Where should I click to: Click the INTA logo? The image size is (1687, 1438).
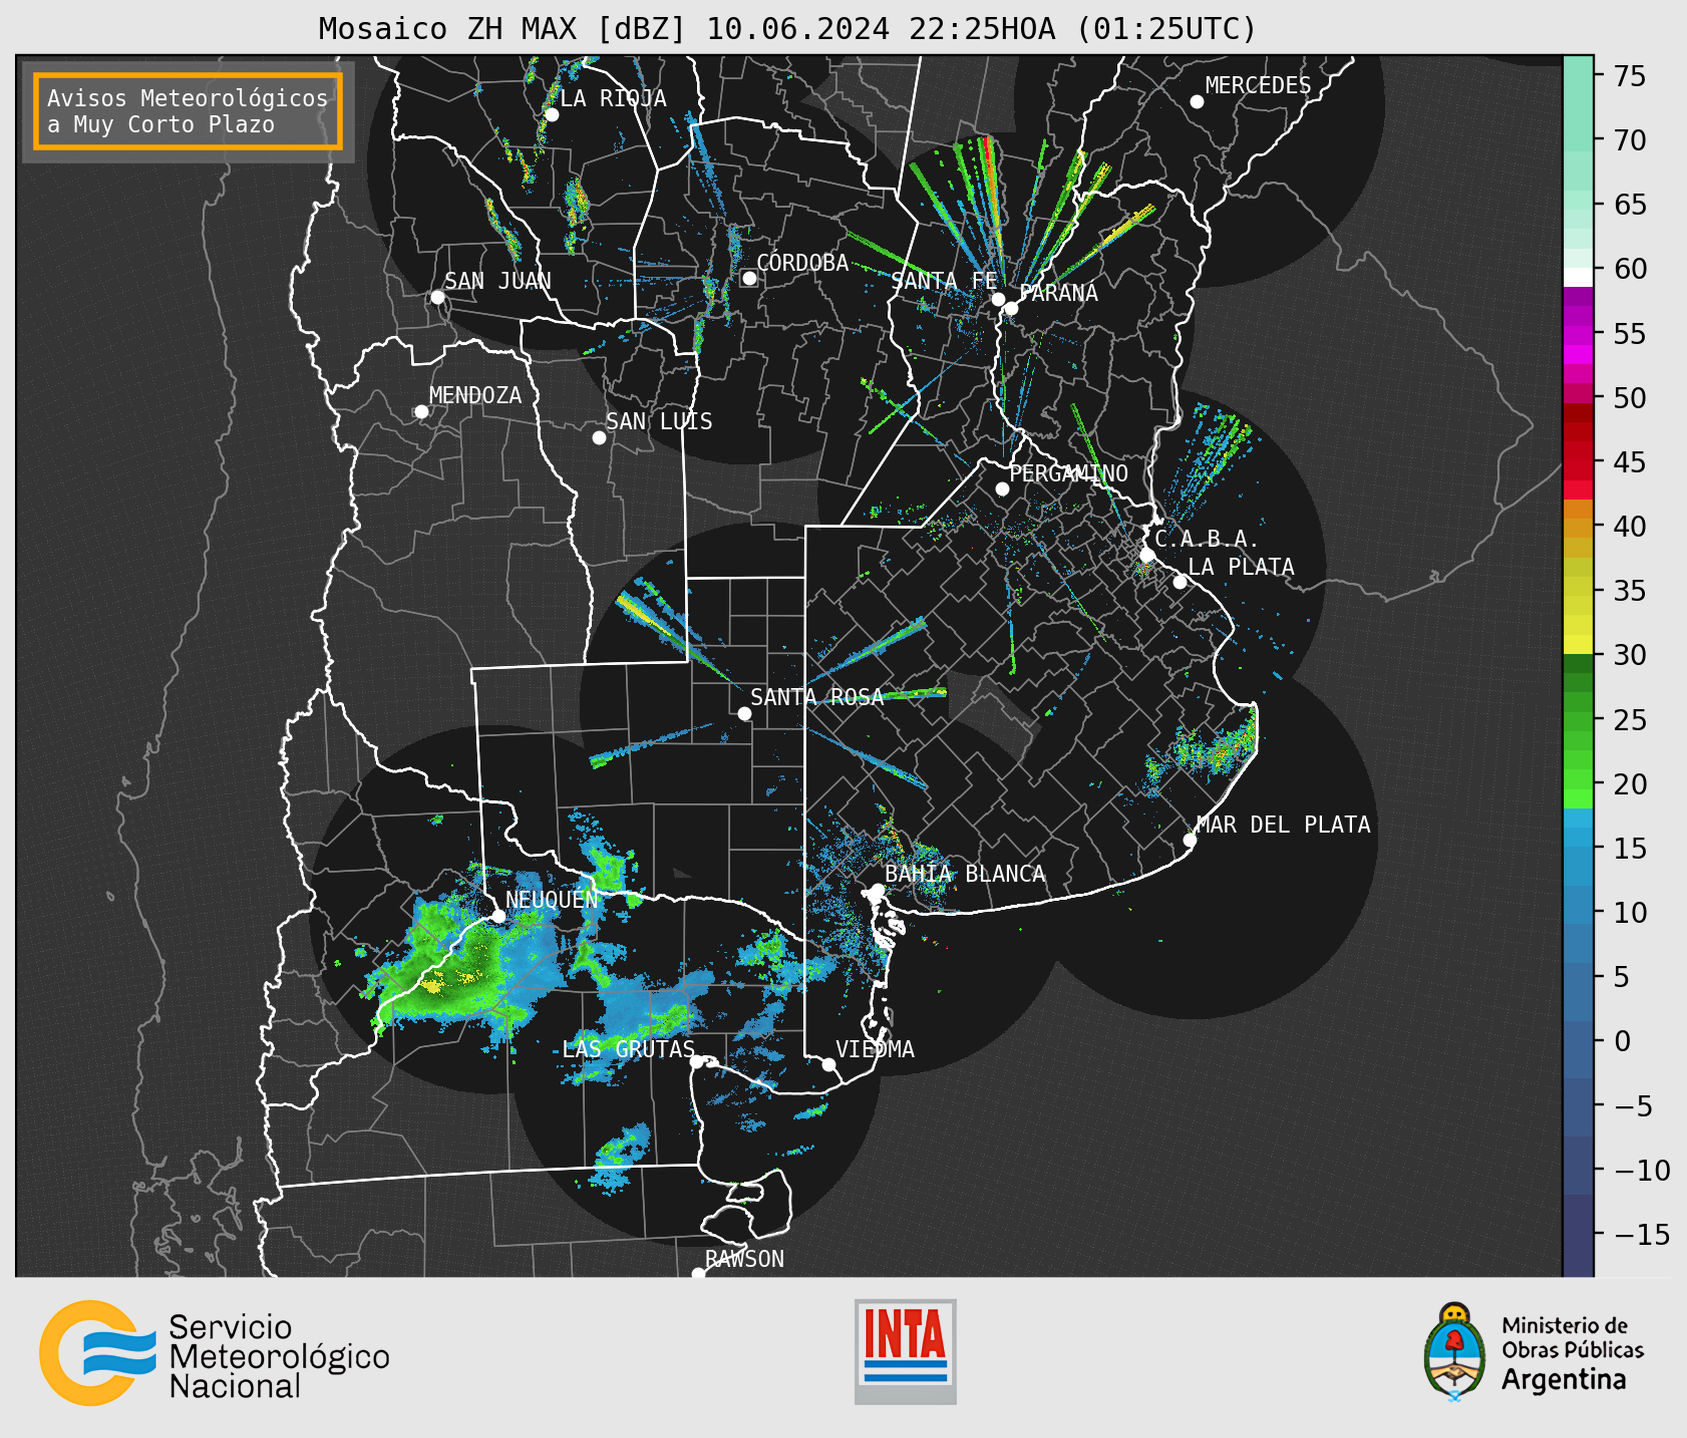[x=905, y=1351]
